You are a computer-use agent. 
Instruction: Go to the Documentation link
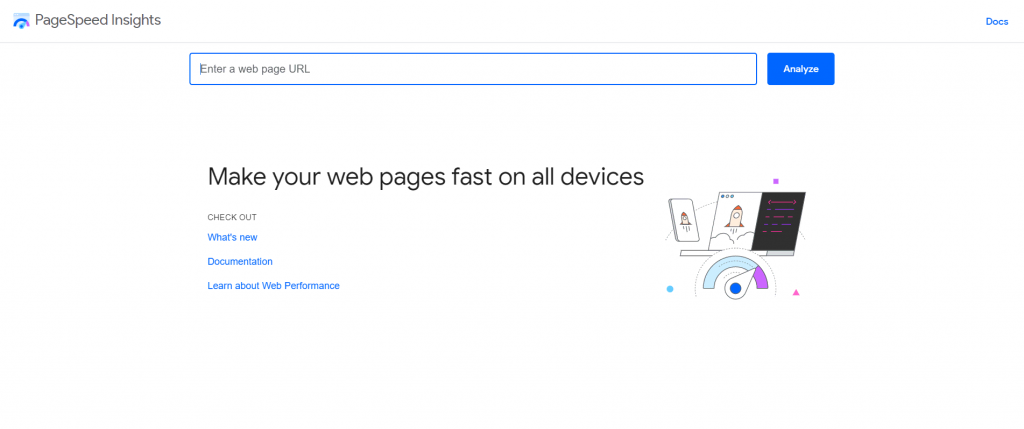[240, 261]
